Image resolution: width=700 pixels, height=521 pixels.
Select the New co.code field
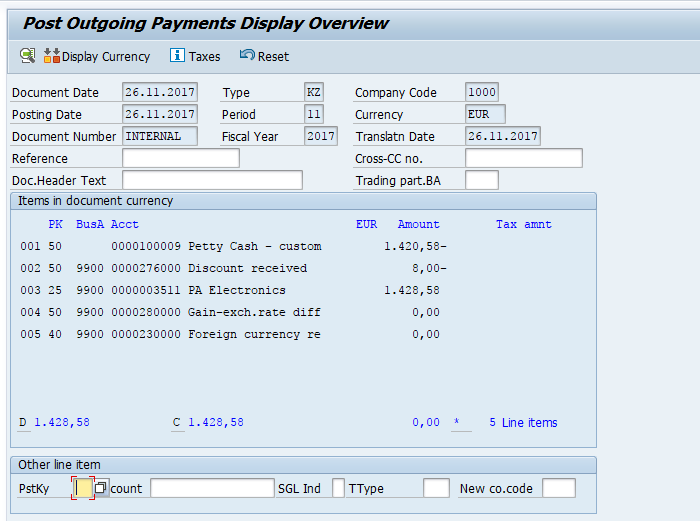click(559, 488)
